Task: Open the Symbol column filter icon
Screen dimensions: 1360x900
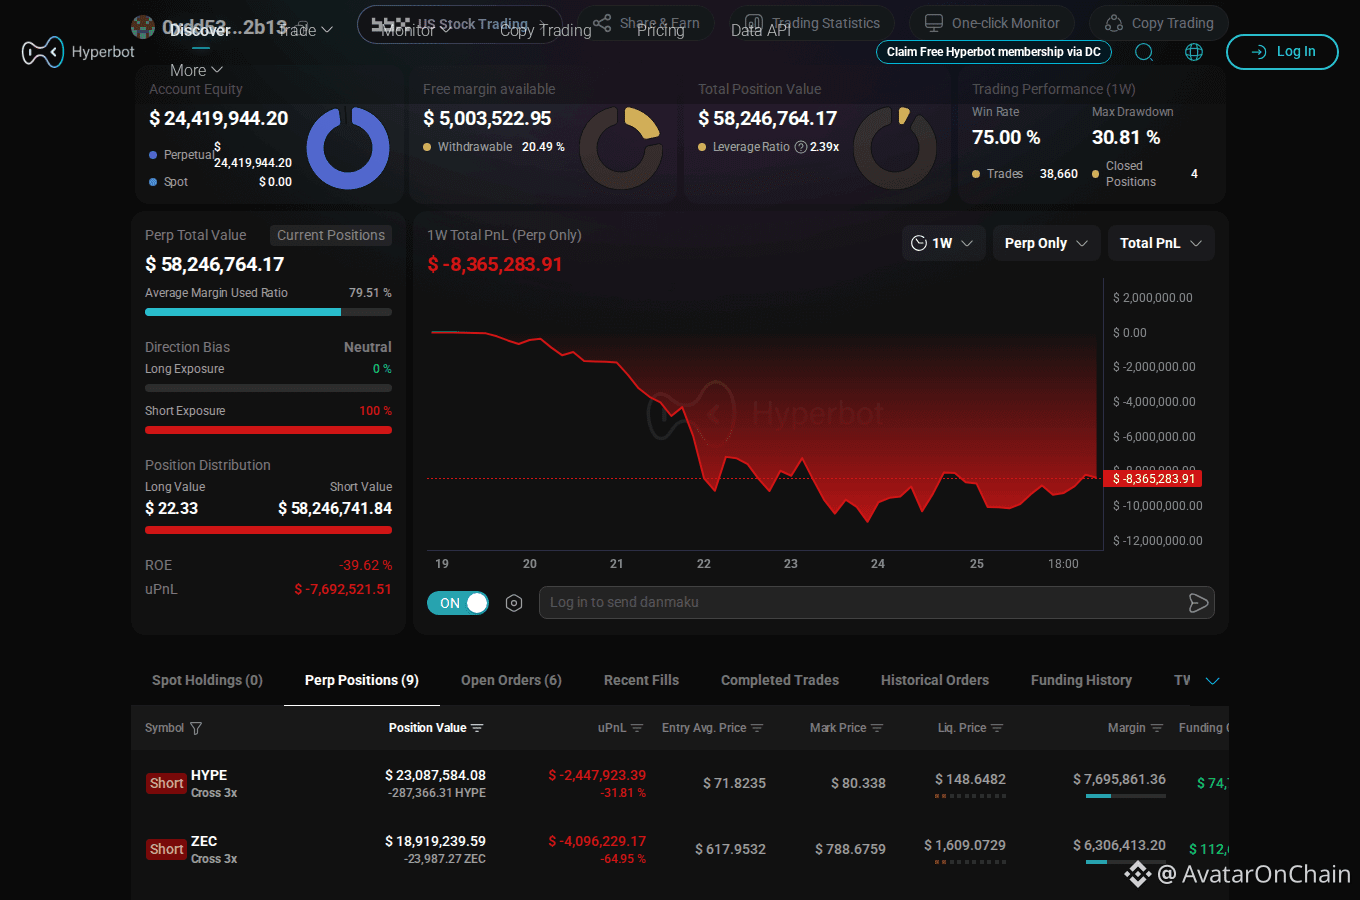Action: tap(196, 728)
